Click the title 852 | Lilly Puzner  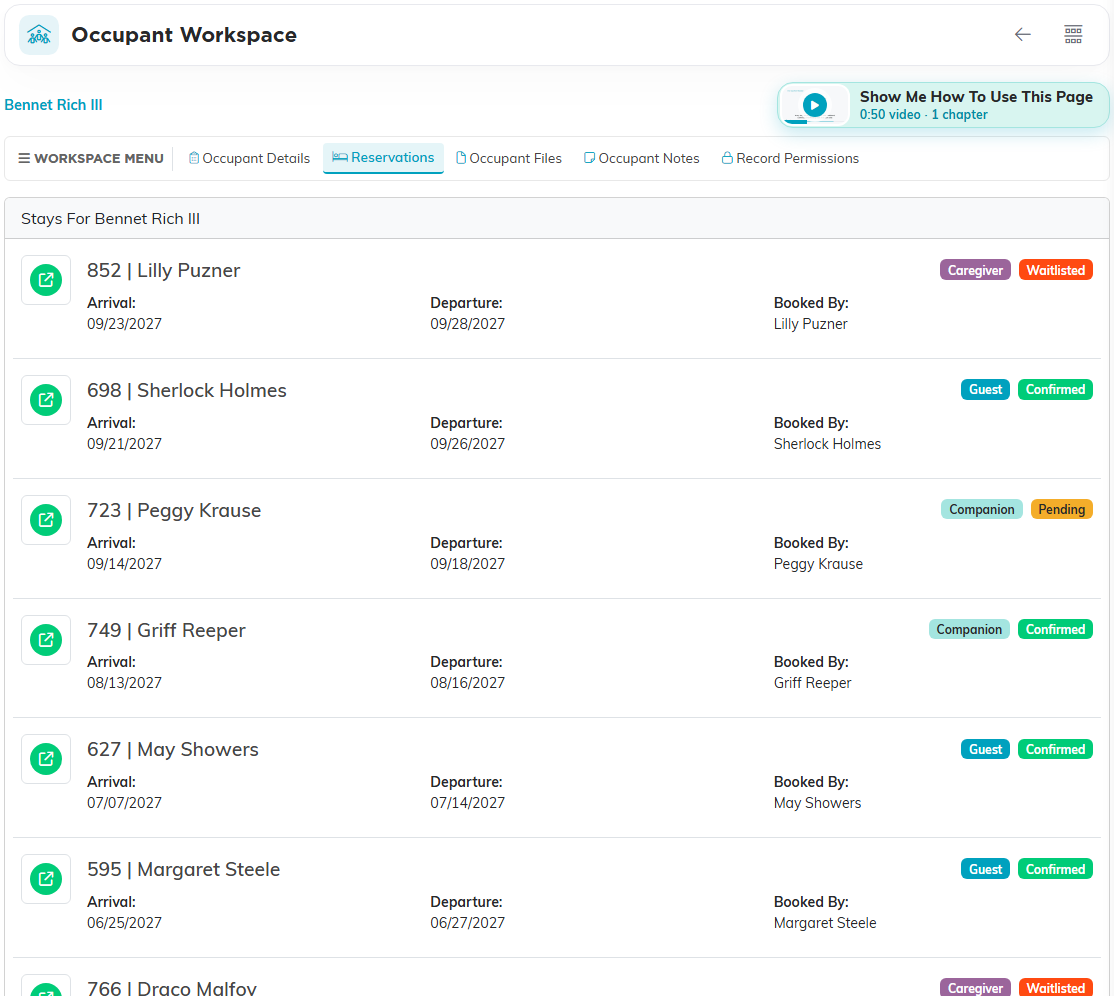(x=163, y=271)
